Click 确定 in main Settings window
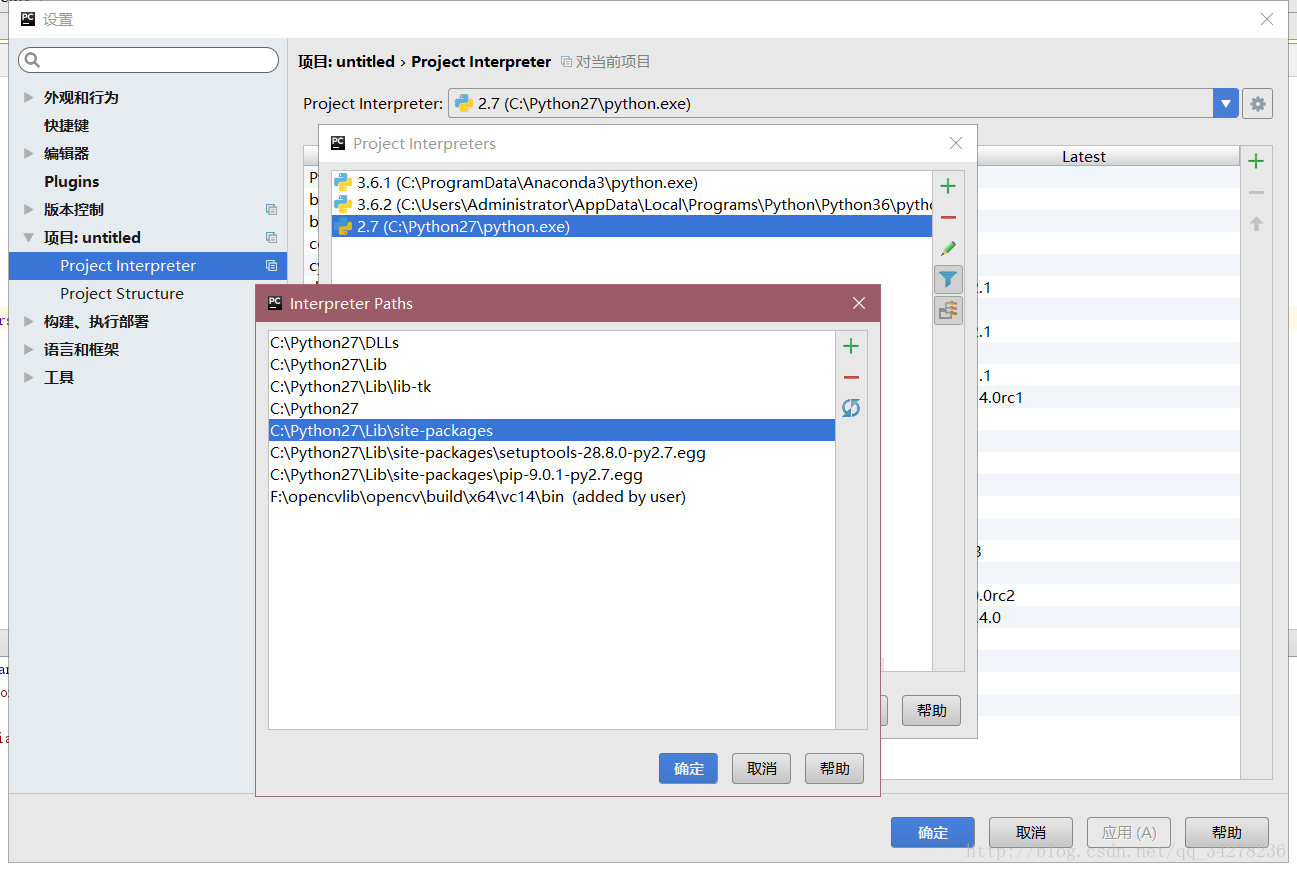 [x=932, y=832]
